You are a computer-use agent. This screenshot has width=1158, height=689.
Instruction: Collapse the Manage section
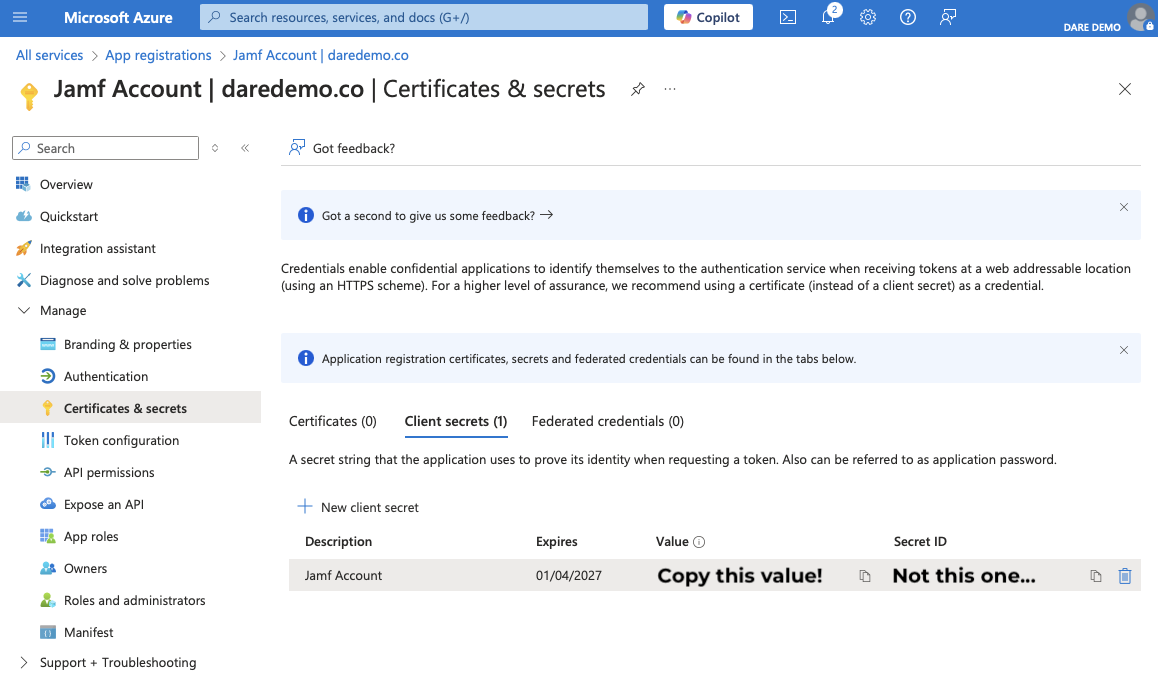coord(24,311)
